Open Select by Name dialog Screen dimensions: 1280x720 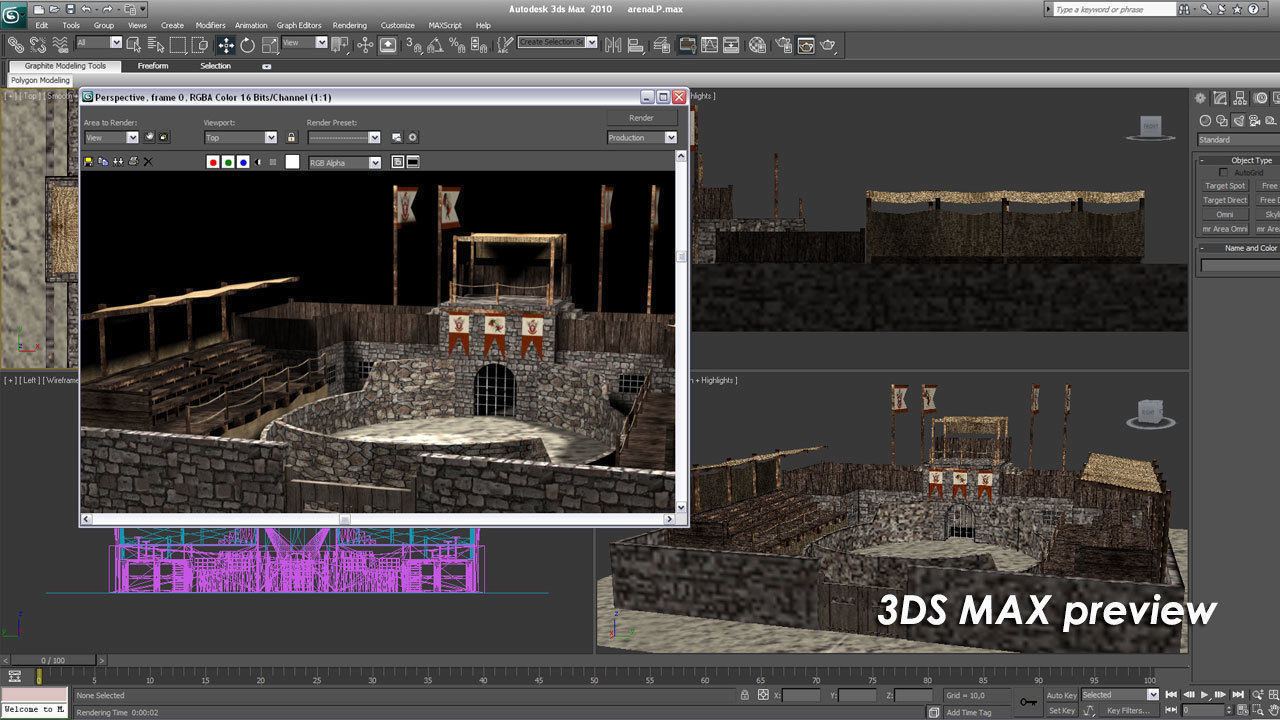point(156,44)
